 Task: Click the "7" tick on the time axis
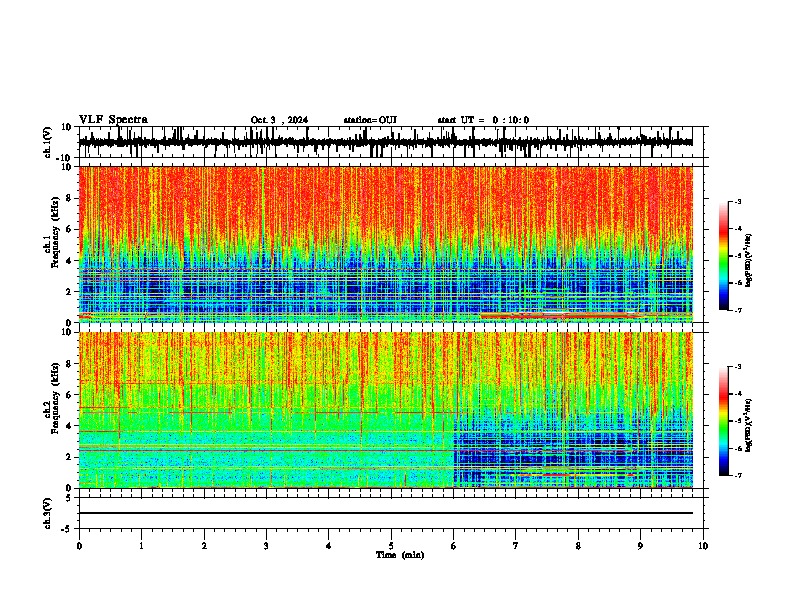point(516,546)
